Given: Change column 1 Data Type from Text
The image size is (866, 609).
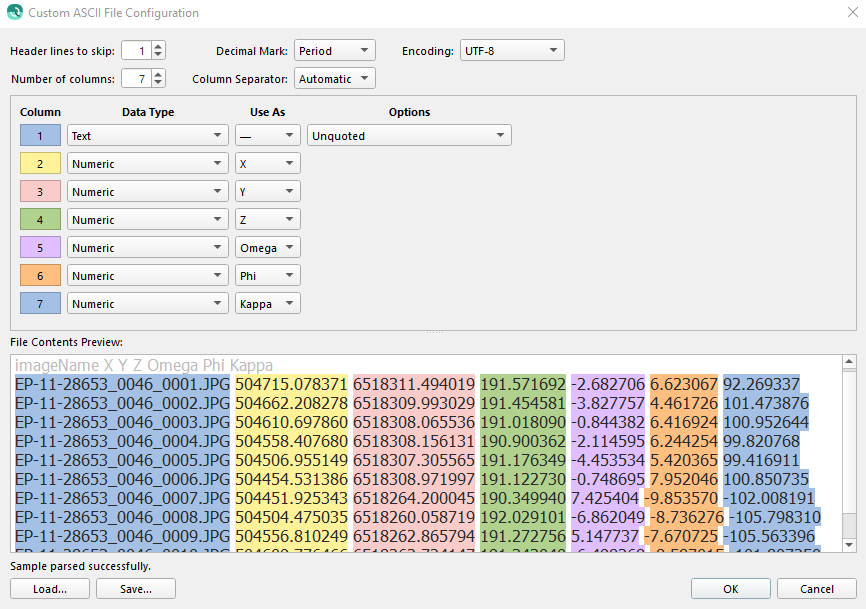Looking at the screenshot, I should click(x=148, y=135).
